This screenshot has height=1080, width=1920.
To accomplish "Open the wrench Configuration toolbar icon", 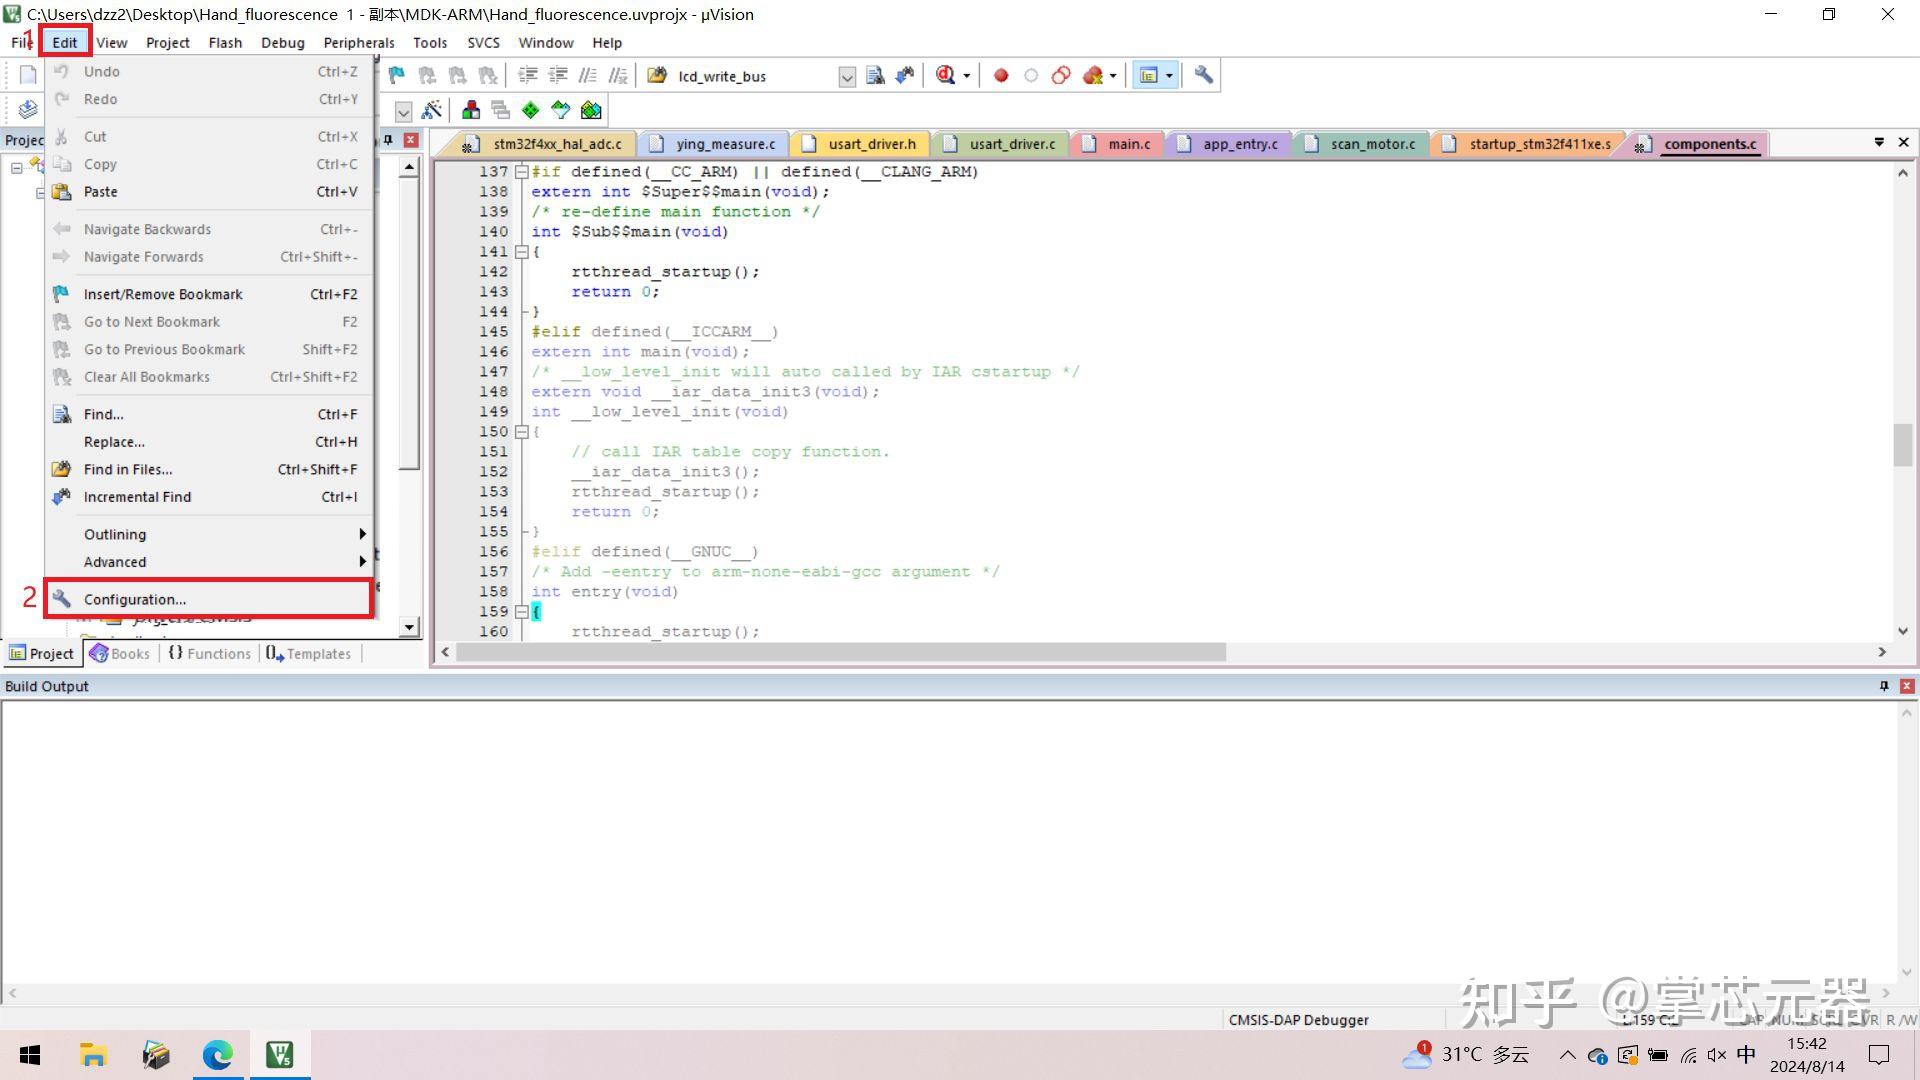I will 1203,75.
